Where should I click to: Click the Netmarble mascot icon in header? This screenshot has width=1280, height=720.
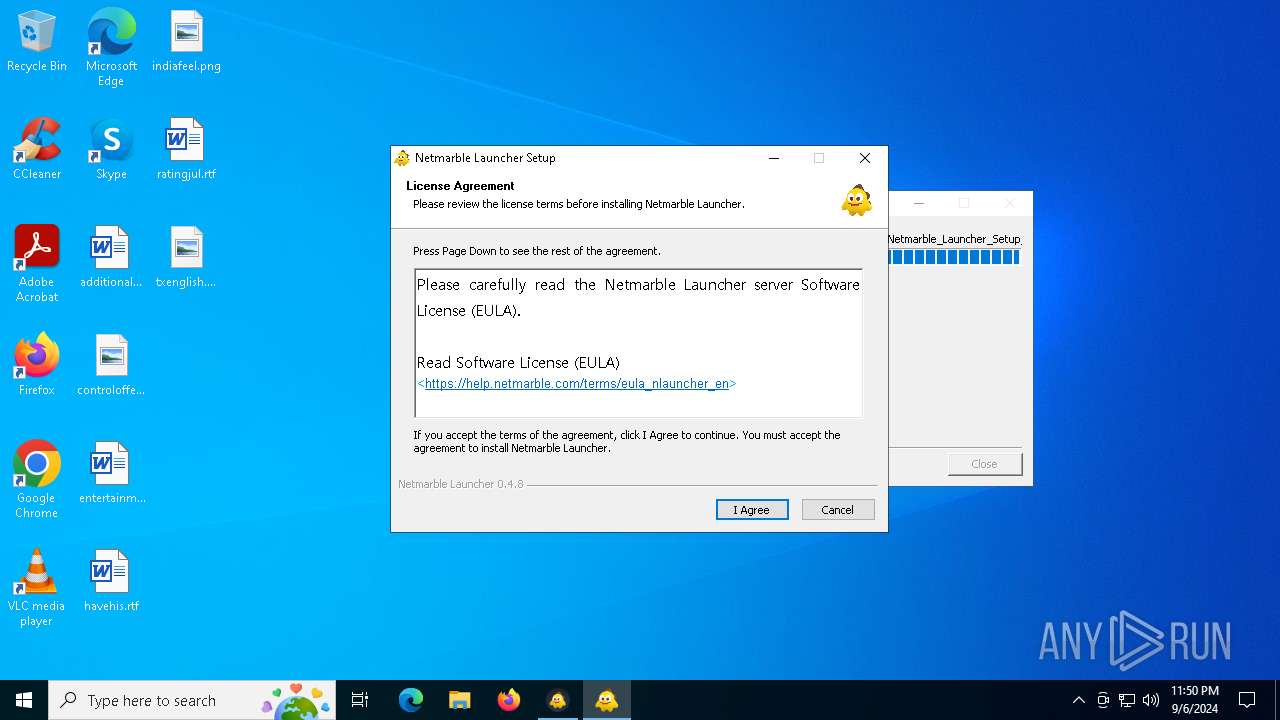click(x=857, y=200)
